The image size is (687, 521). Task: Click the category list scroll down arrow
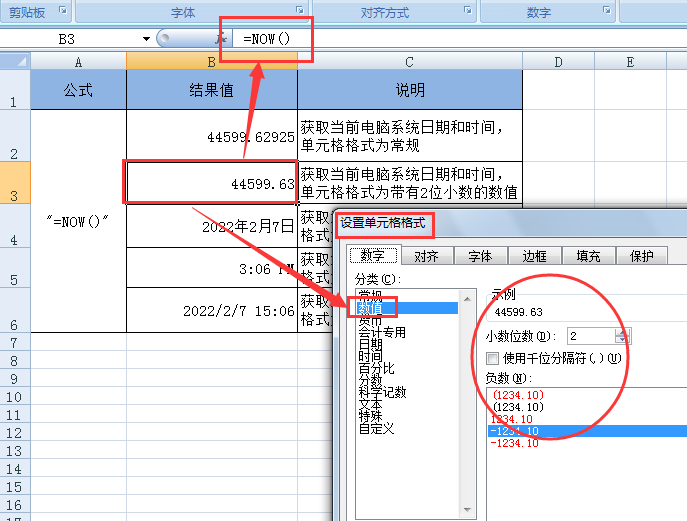point(467,510)
